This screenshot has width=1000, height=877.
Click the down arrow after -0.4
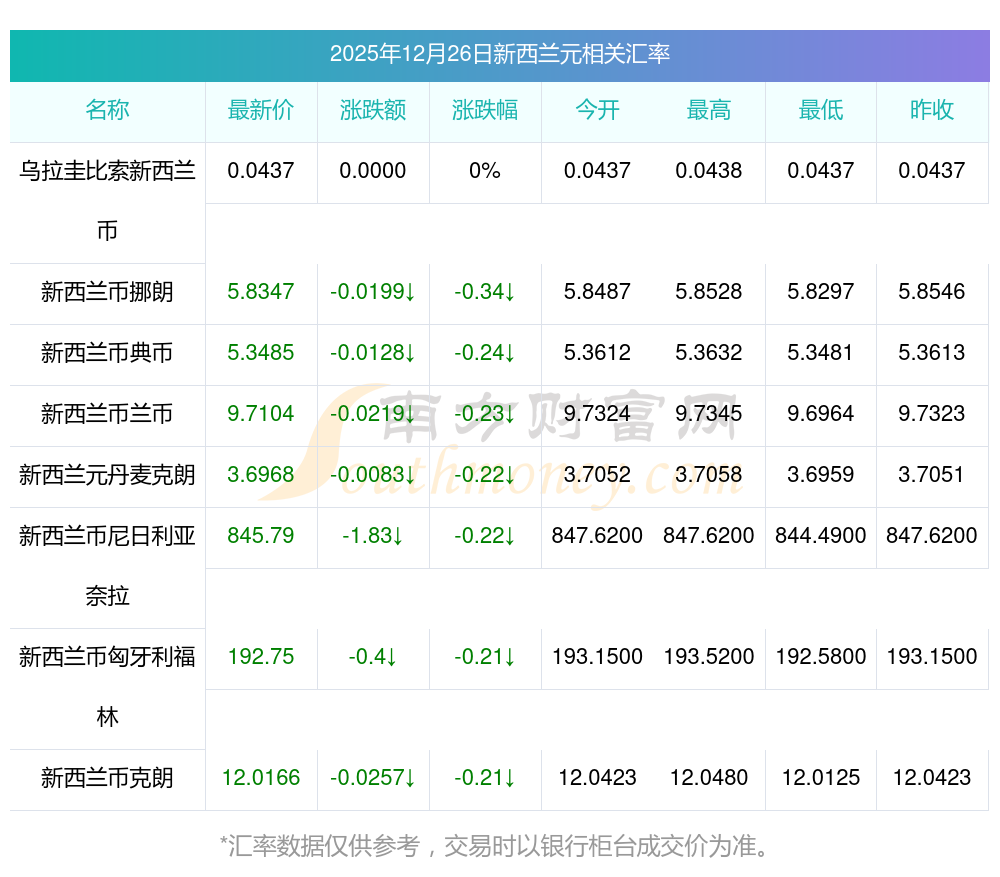[391, 658]
